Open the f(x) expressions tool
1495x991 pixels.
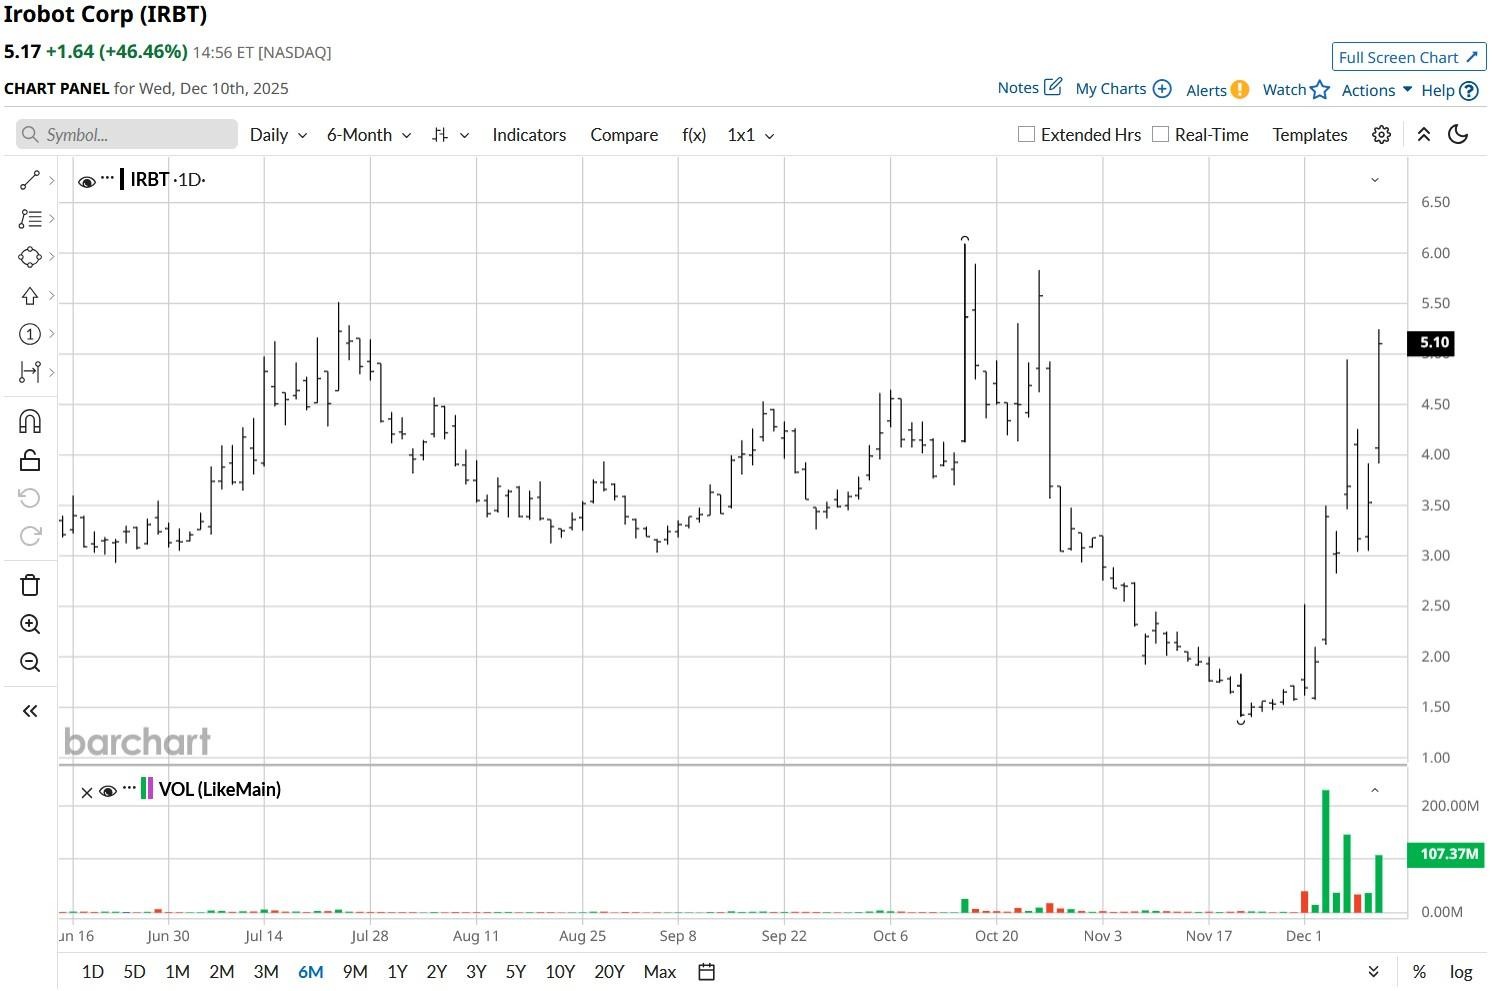[x=694, y=135]
